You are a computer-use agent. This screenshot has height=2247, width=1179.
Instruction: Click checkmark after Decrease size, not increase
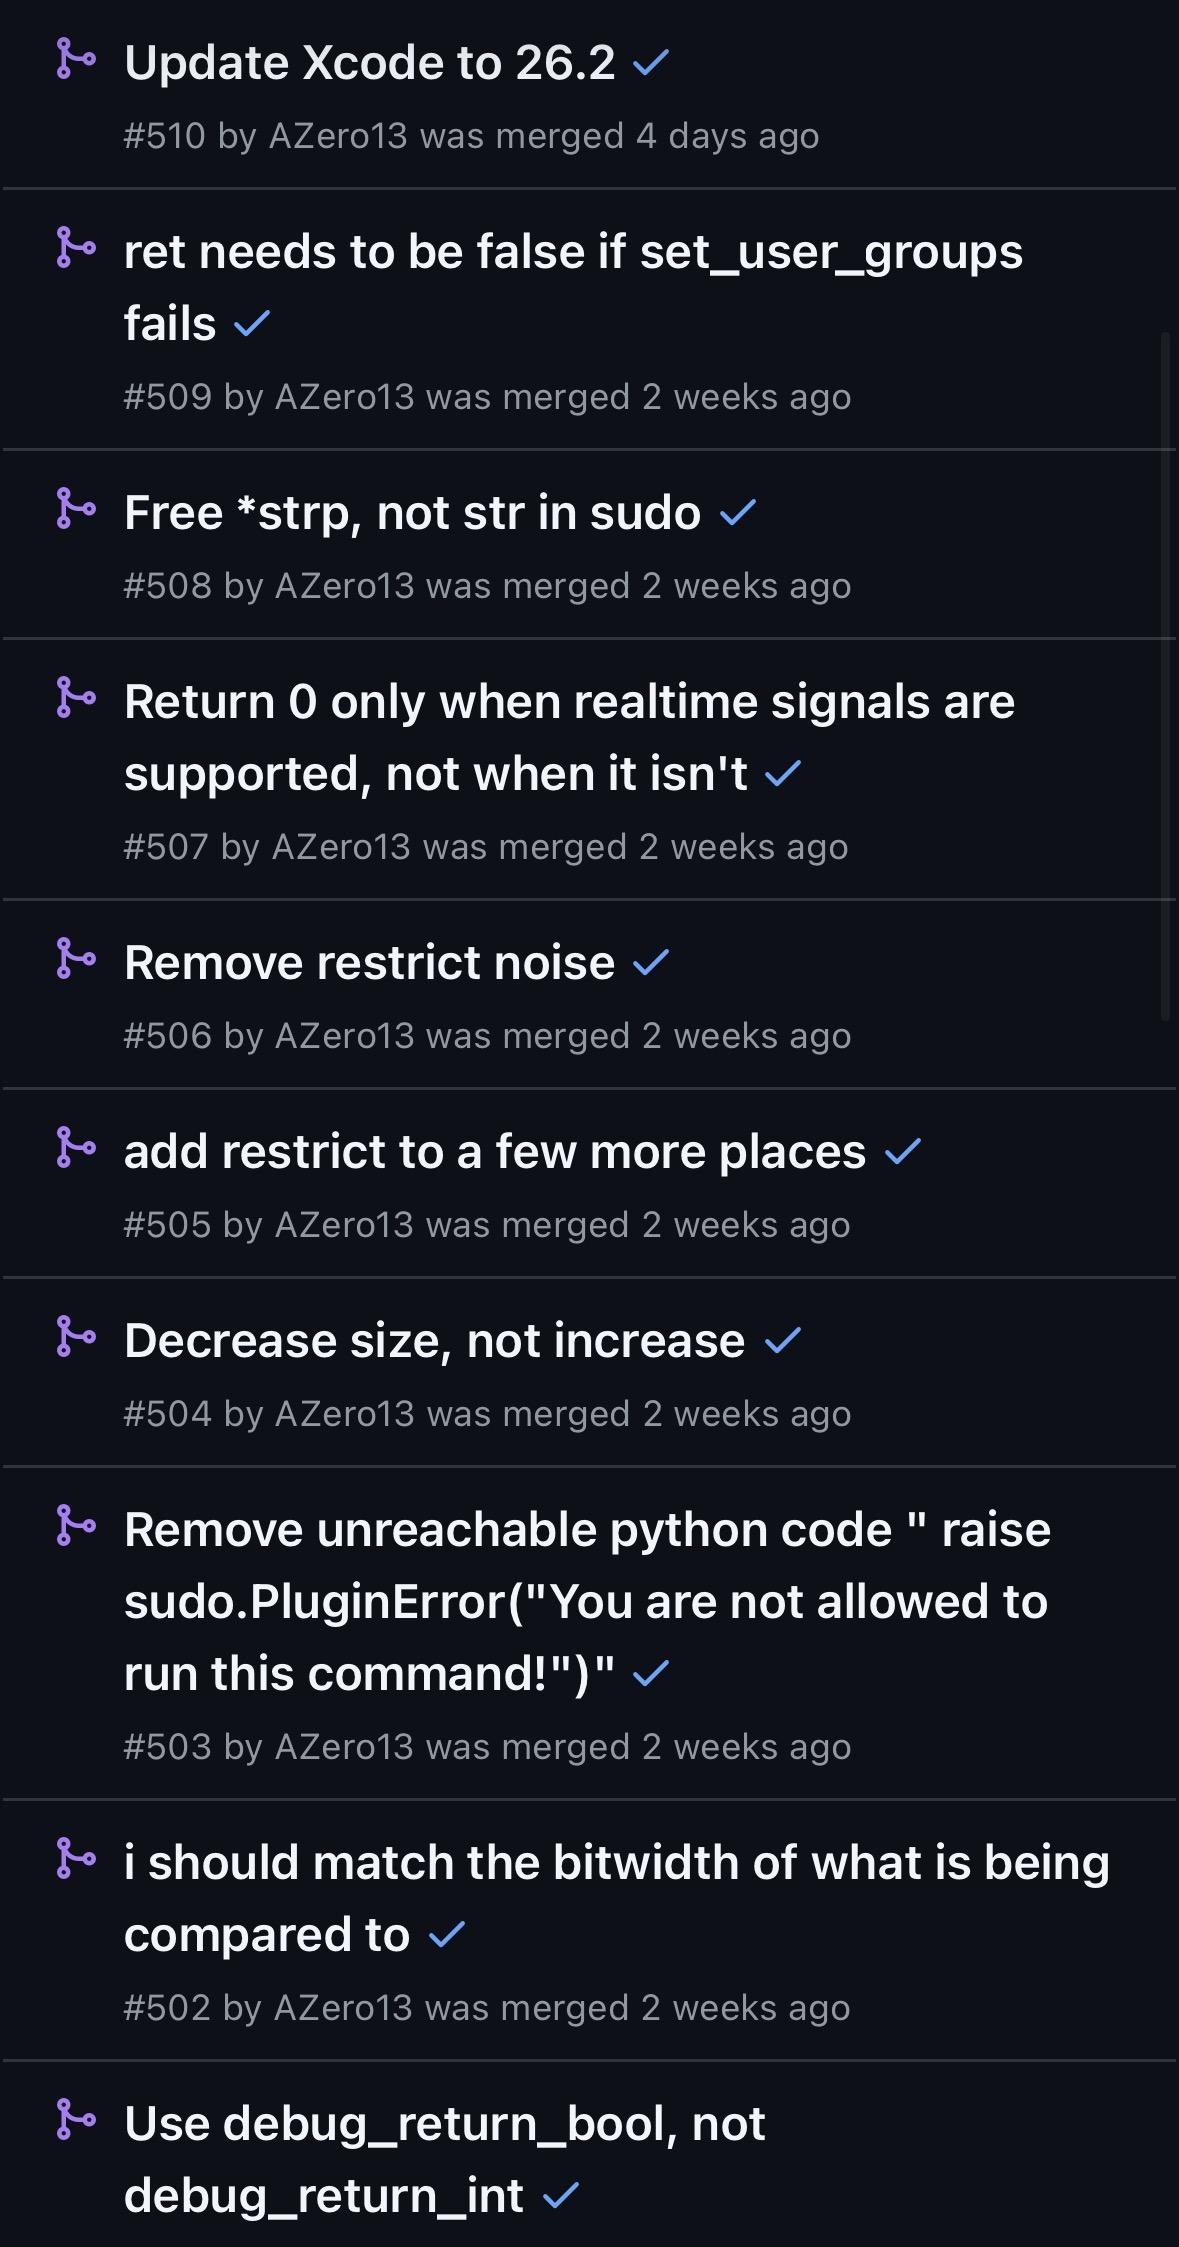pyautogui.click(x=782, y=1341)
